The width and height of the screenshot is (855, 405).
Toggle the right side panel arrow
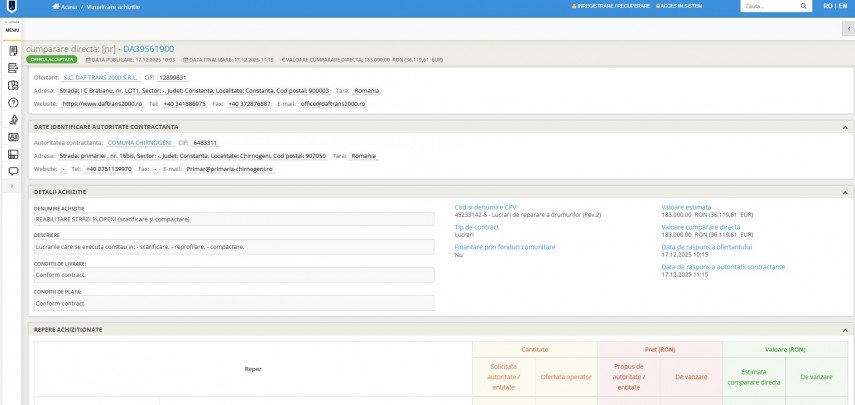(849, 30)
